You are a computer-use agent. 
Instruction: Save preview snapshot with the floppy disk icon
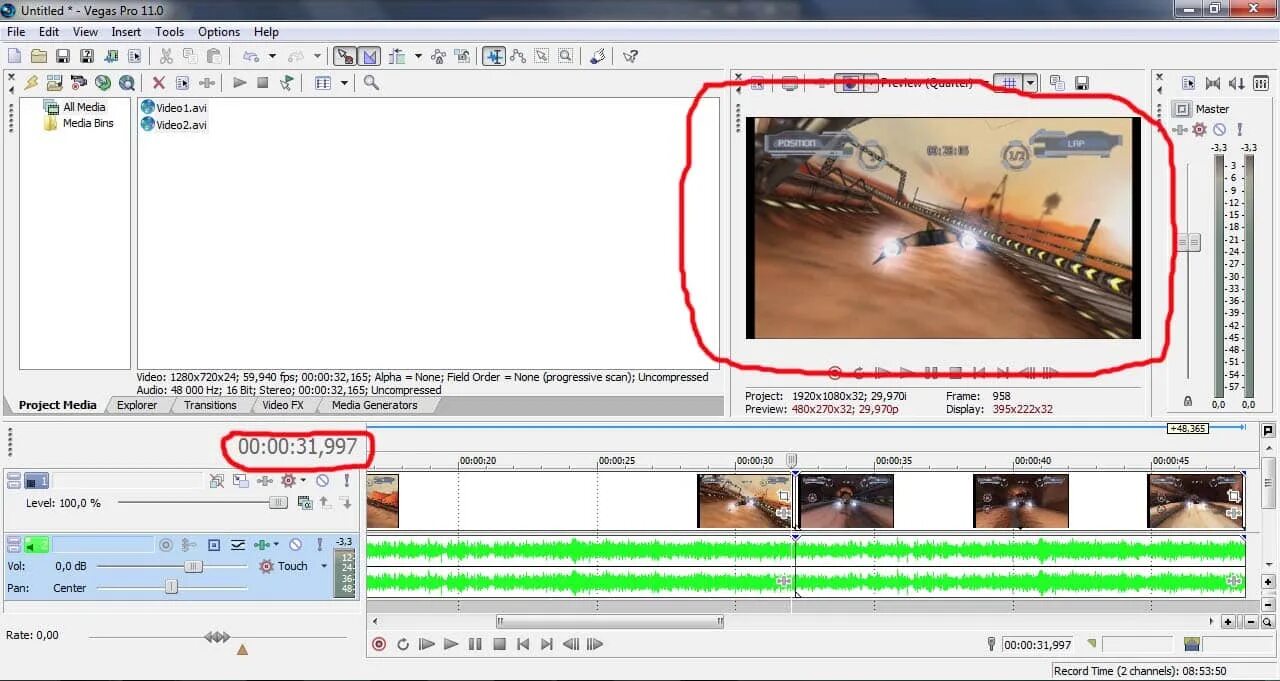1081,83
